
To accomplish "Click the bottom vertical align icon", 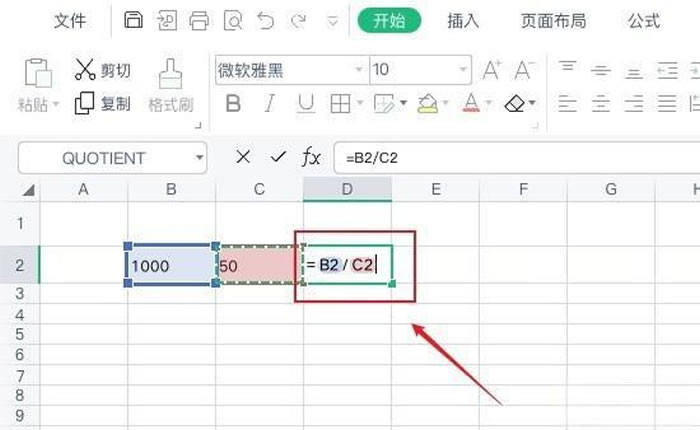I will 633,73.
